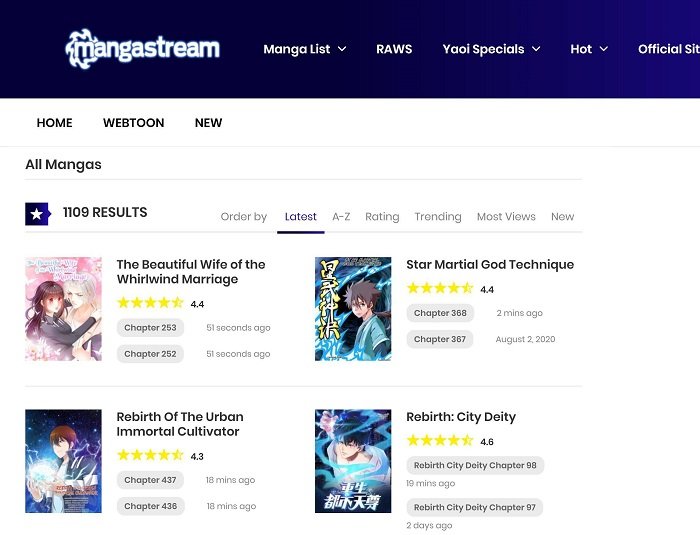Open Rebirth City Deity Chapter 97
The height and width of the screenshot is (535, 700).
click(475, 507)
